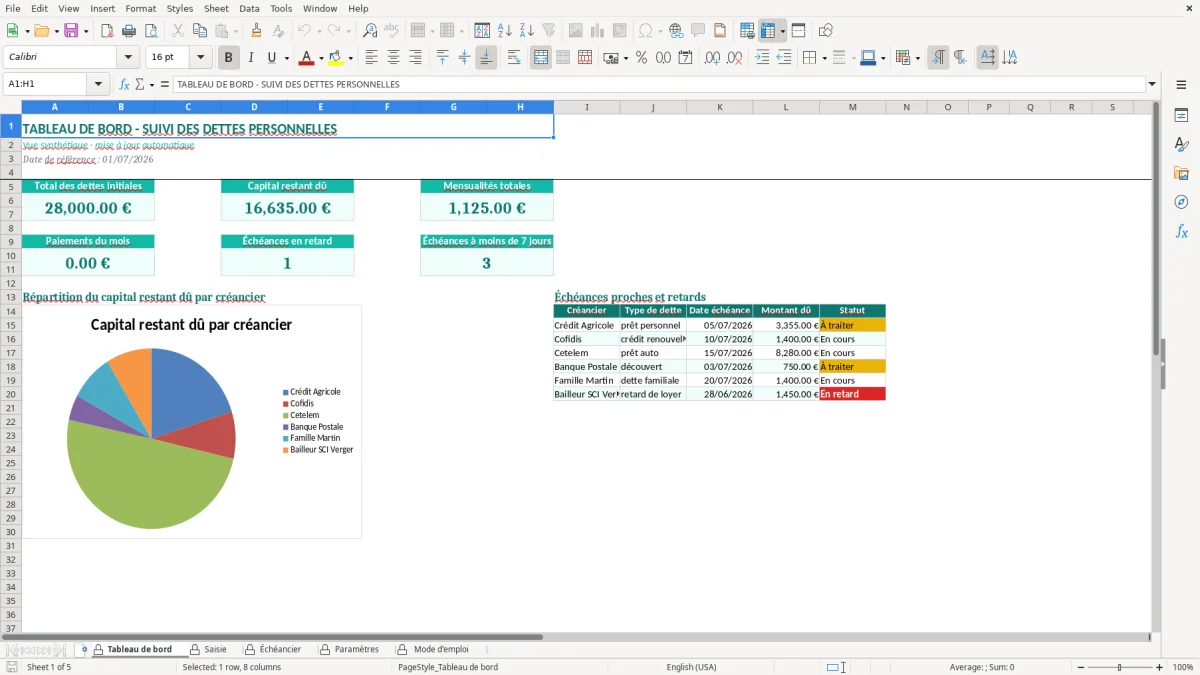The image size is (1200, 675).
Task: Open the Function Wizard
Action: click(x=124, y=85)
